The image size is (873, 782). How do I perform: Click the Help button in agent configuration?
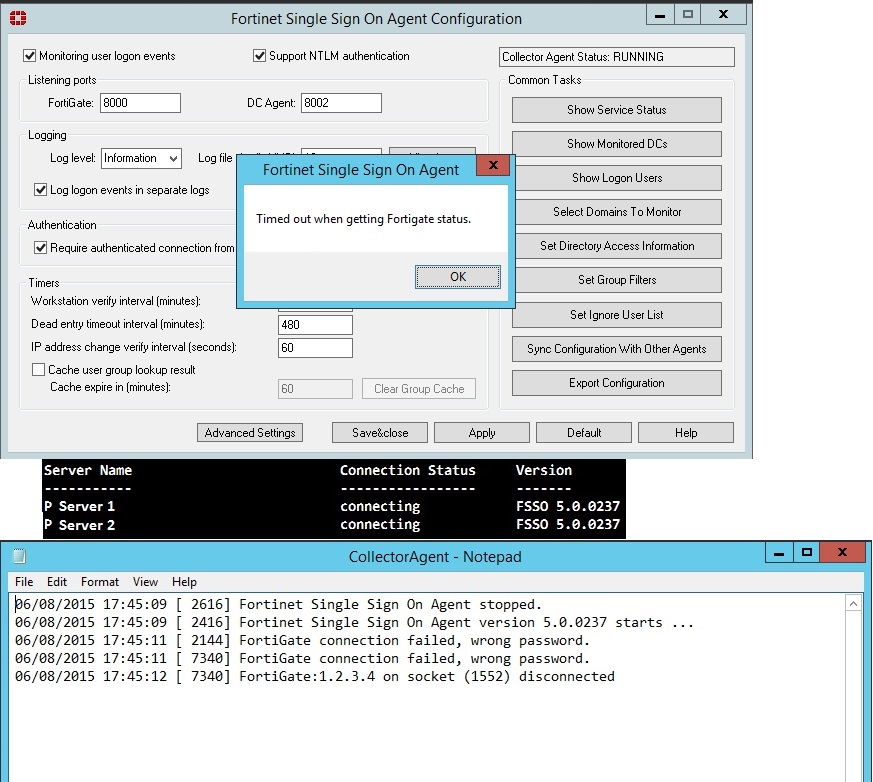(x=686, y=432)
